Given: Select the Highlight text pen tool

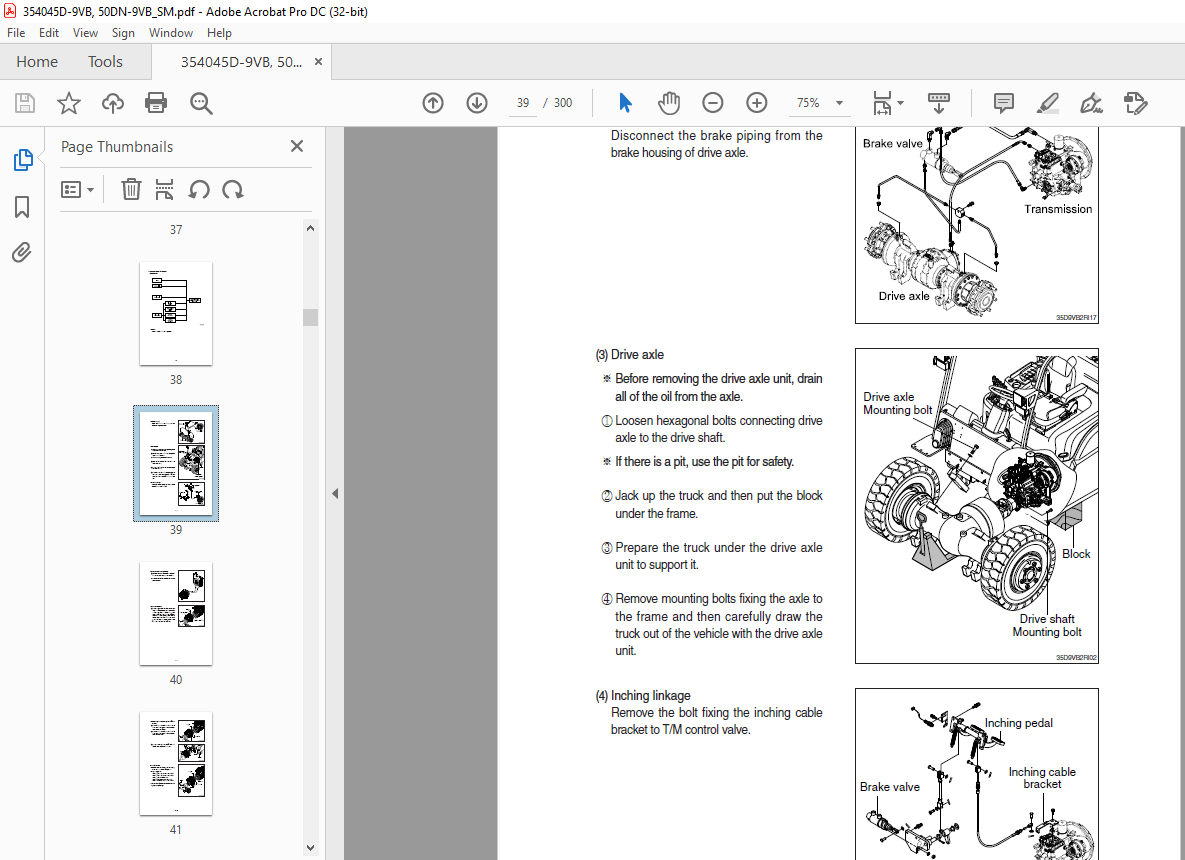Looking at the screenshot, I should (x=1047, y=103).
